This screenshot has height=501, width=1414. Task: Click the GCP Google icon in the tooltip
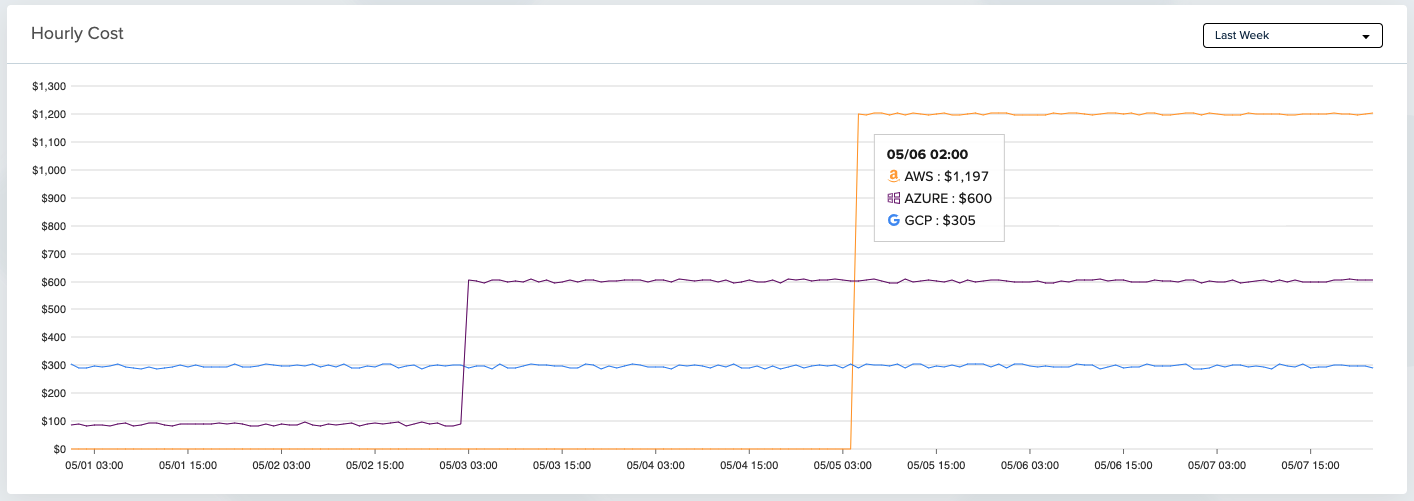[894, 220]
